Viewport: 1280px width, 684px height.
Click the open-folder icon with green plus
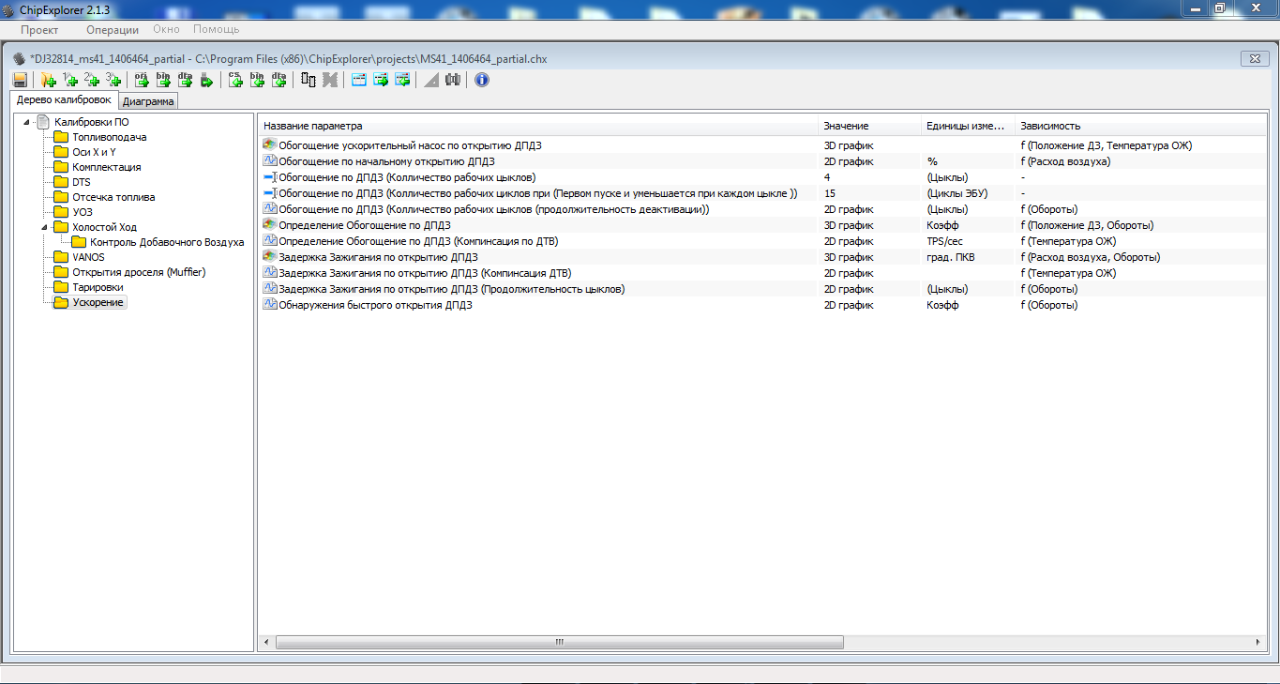pos(47,80)
